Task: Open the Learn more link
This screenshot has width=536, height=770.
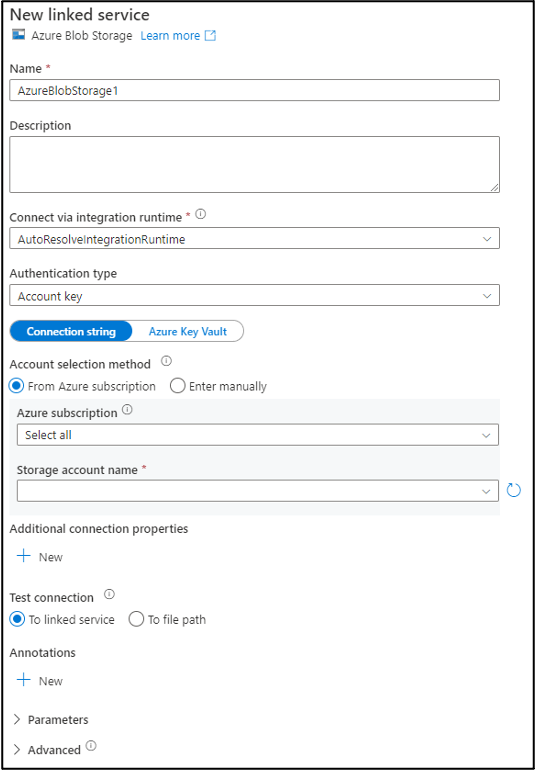Action: coord(170,36)
